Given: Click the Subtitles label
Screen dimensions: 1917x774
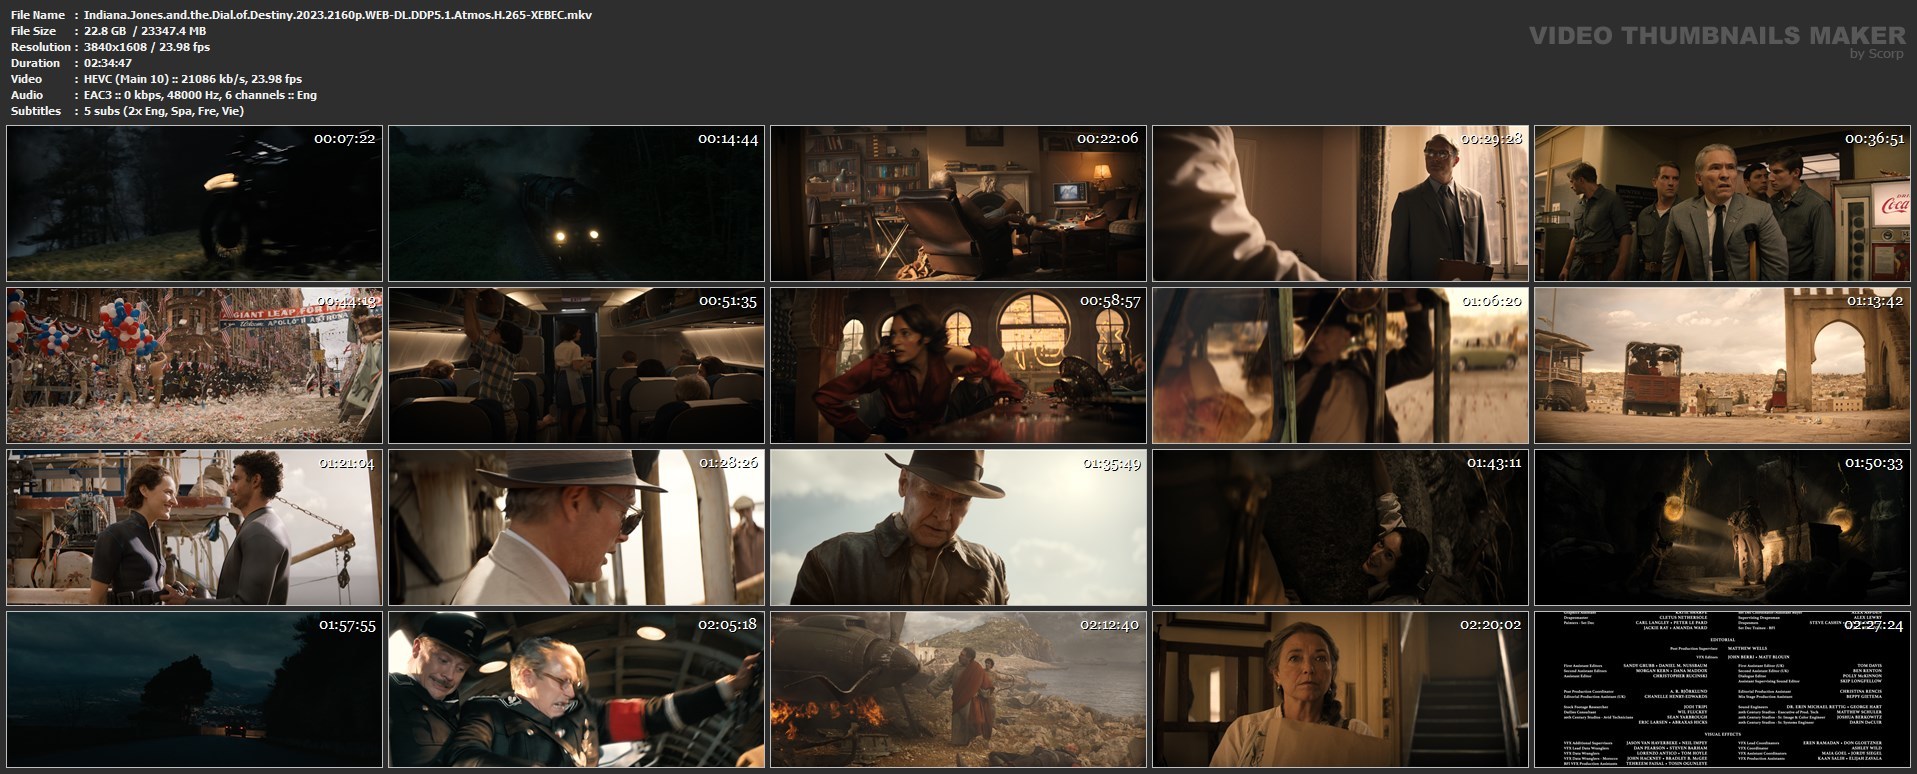Looking at the screenshot, I should 36,111.
